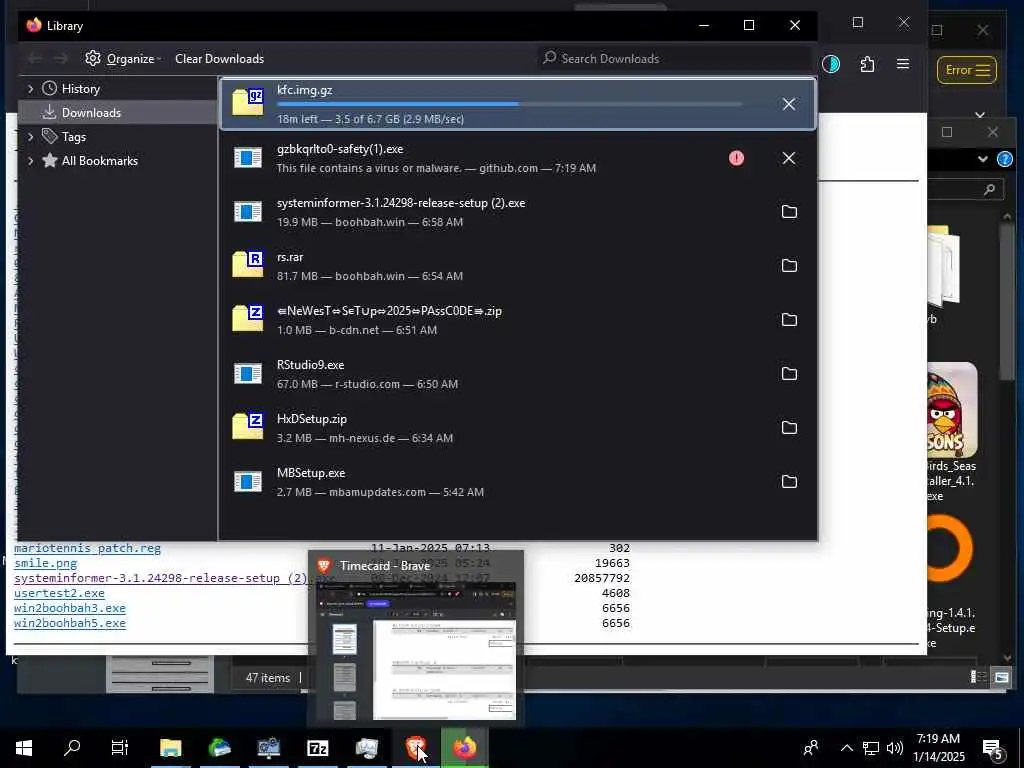Viewport: 1024px width, 768px height.
Task: Show RStudio9.exe in its containing folder
Action: 789,374
